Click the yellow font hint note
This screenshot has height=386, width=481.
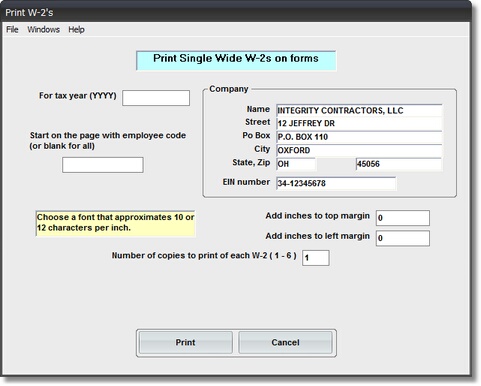pyautogui.click(x=115, y=223)
